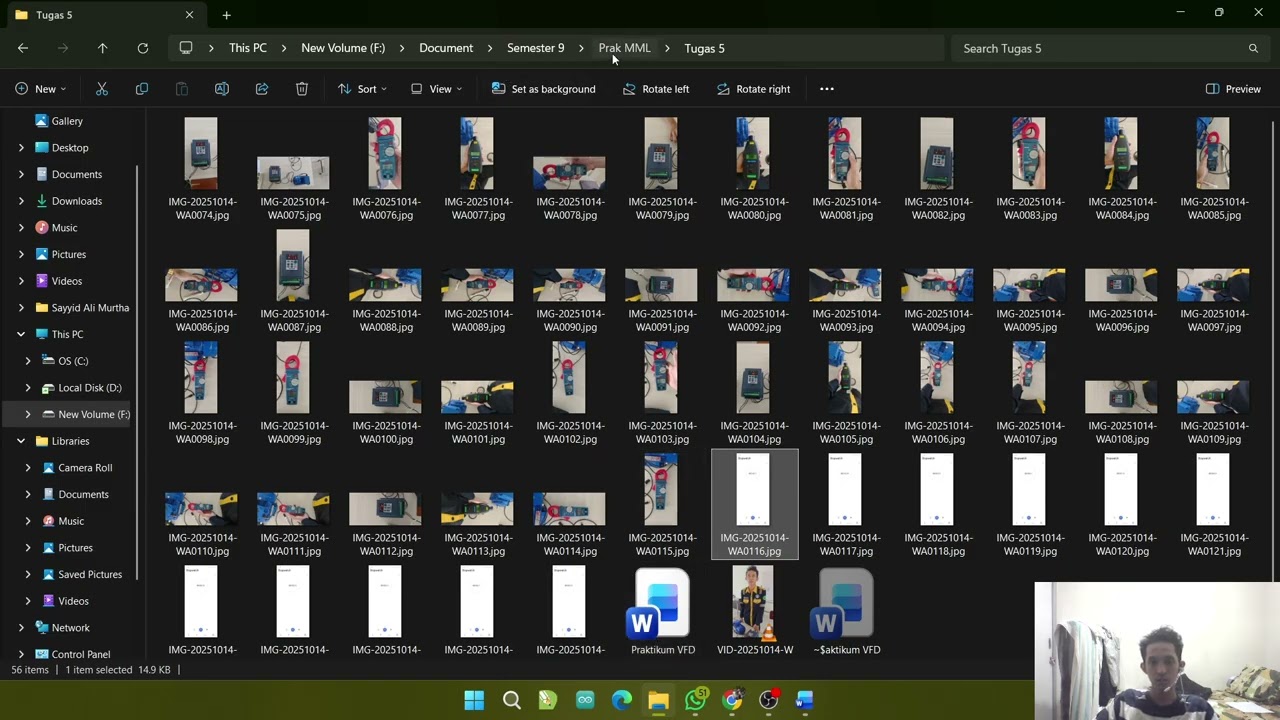Select Camera Roll library
Viewport: 1280px width, 720px height.
pyautogui.click(x=77, y=468)
